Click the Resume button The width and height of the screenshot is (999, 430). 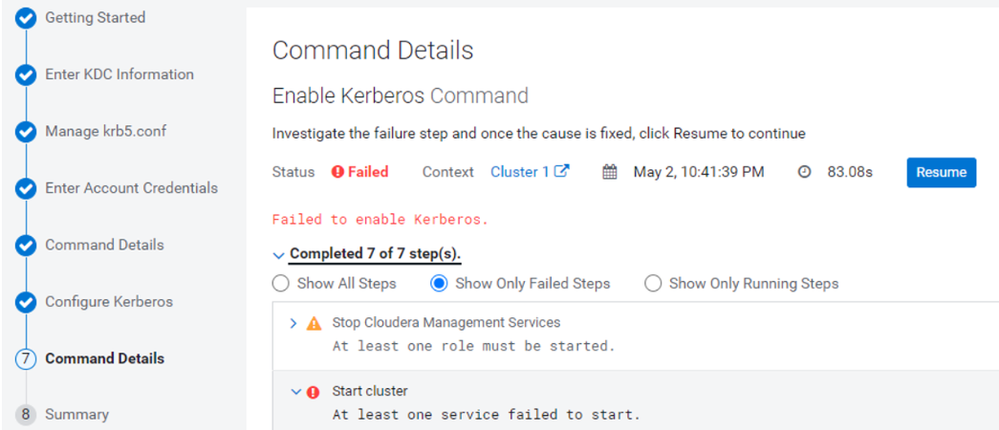coord(941,172)
